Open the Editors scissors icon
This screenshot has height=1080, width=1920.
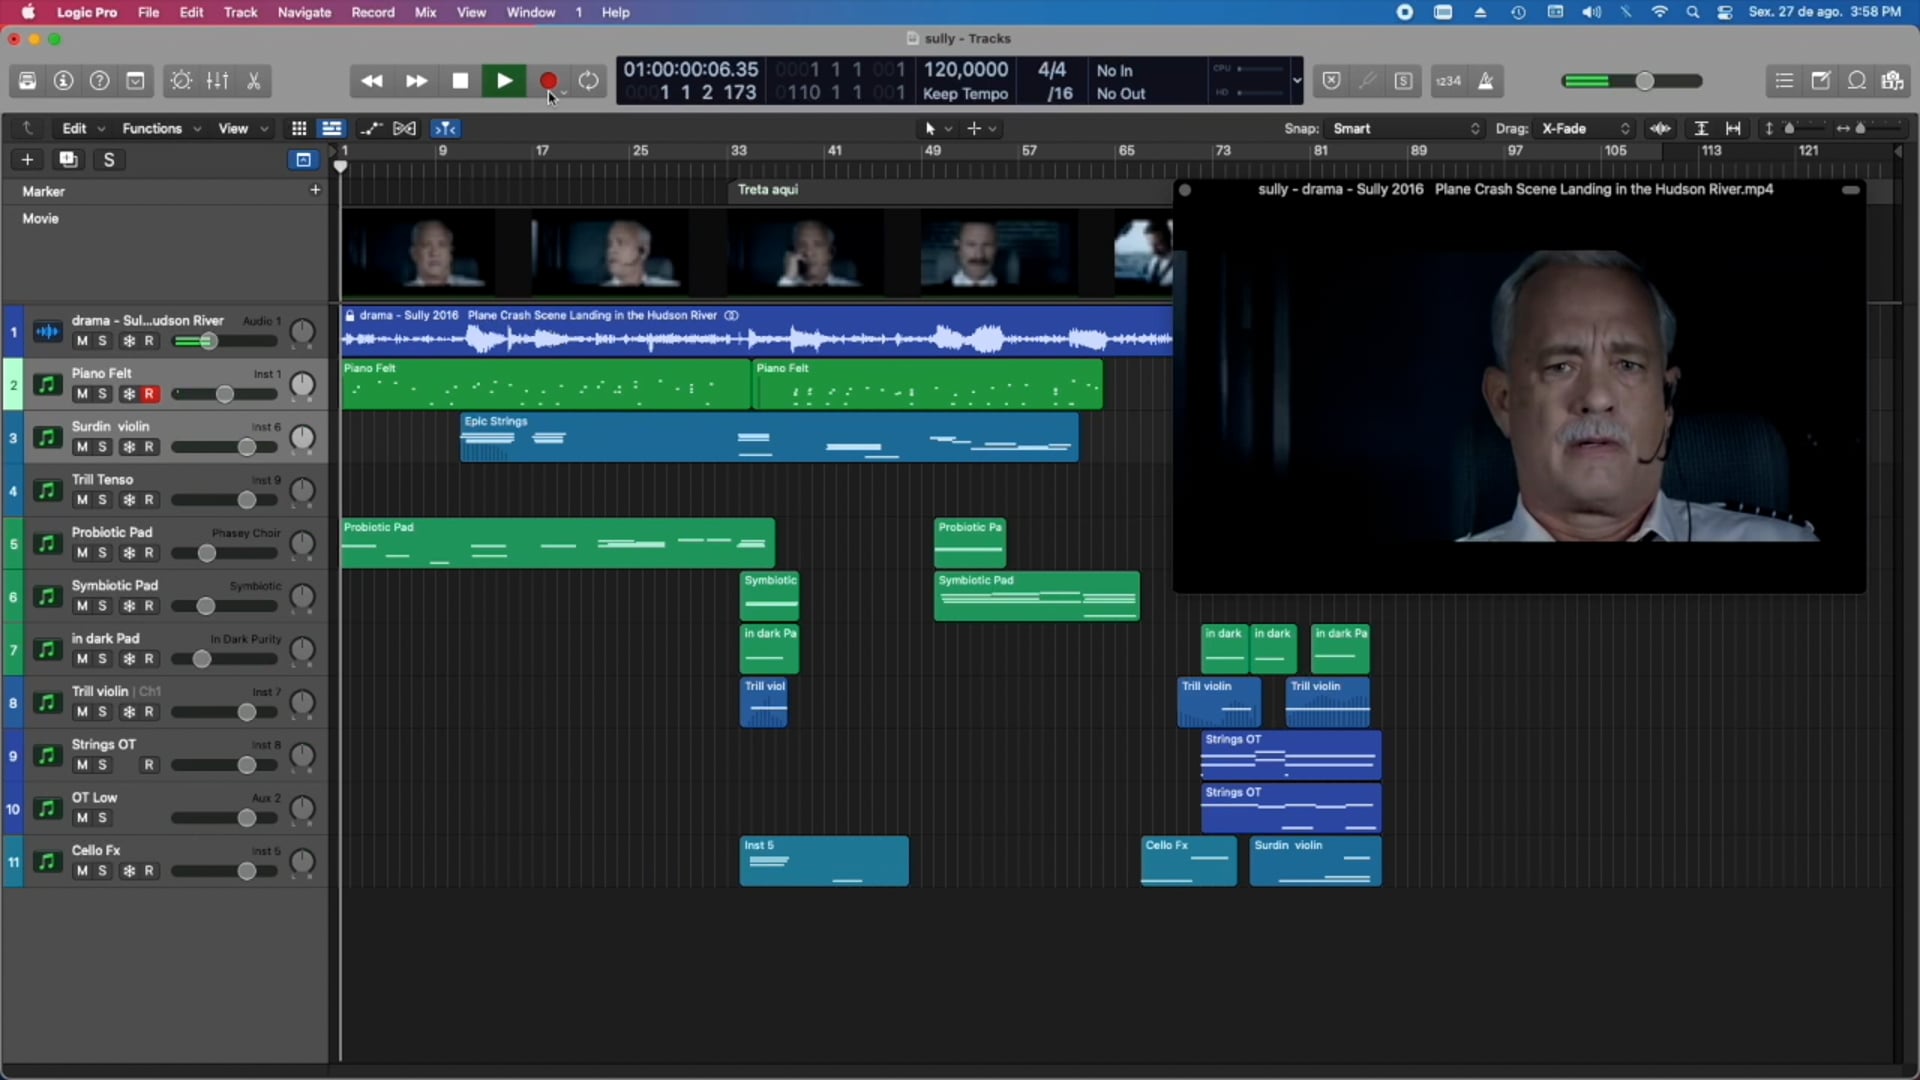[x=254, y=81]
